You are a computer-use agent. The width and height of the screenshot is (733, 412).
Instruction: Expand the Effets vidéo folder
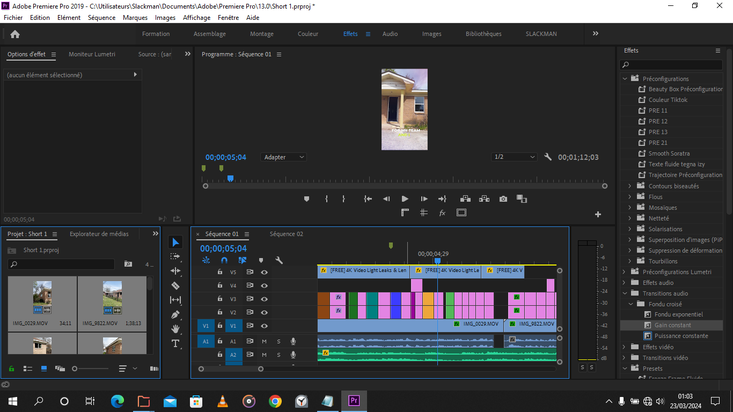(x=625, y=347)
